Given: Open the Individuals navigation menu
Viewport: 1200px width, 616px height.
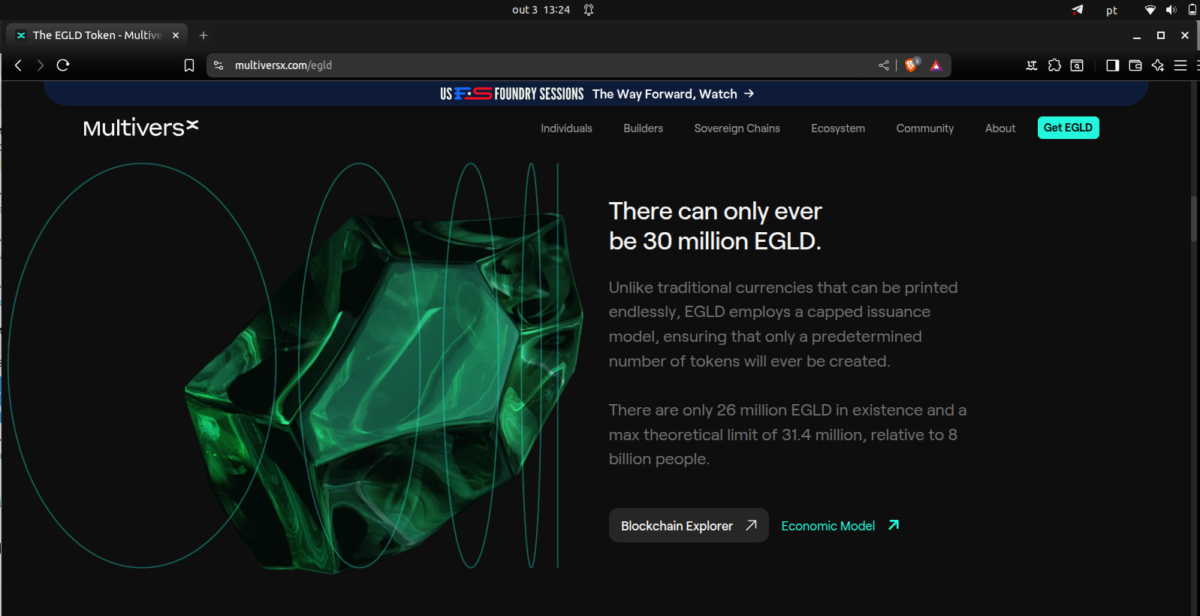Looking at the screenshot, I should [x=566, y=128].
